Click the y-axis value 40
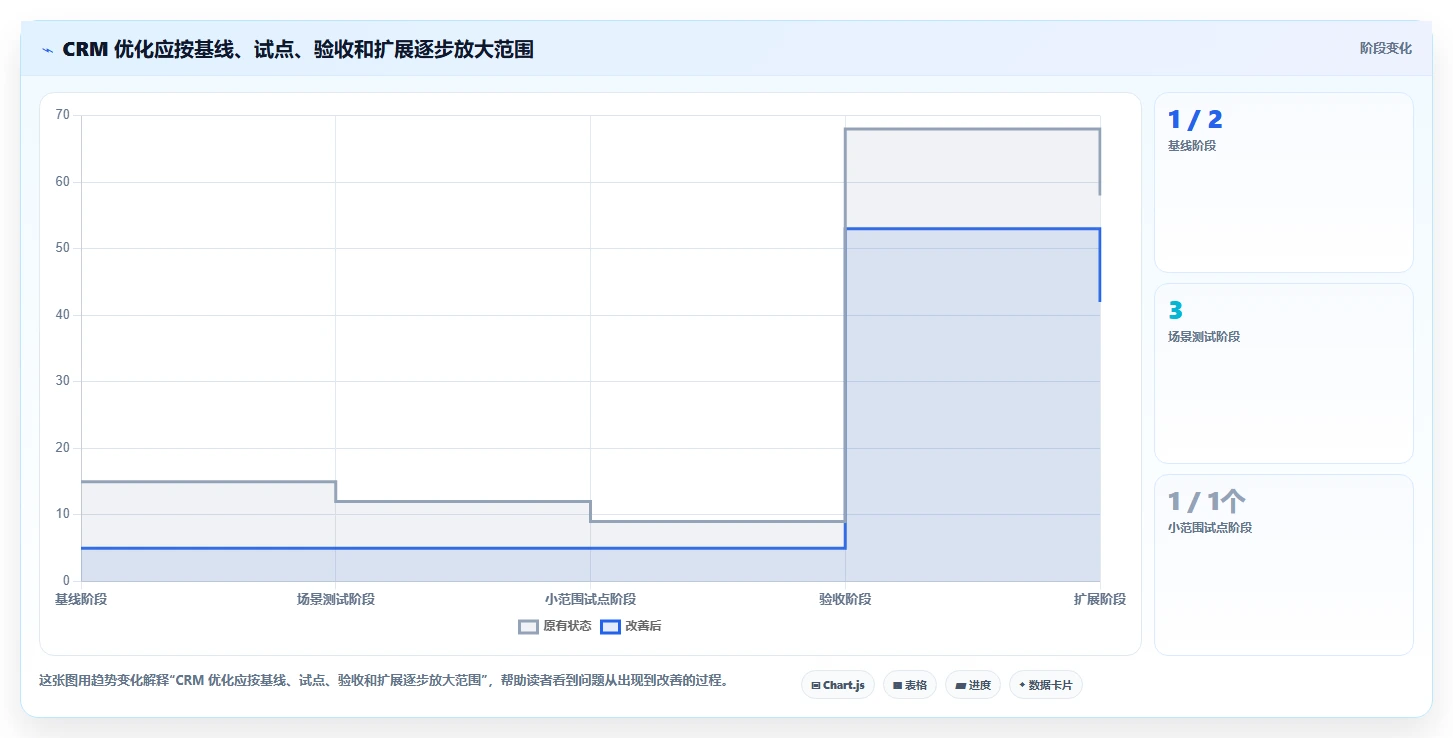Image resolution: width=1453 pixels, height=738 pixels. click(x=63, y=315)
